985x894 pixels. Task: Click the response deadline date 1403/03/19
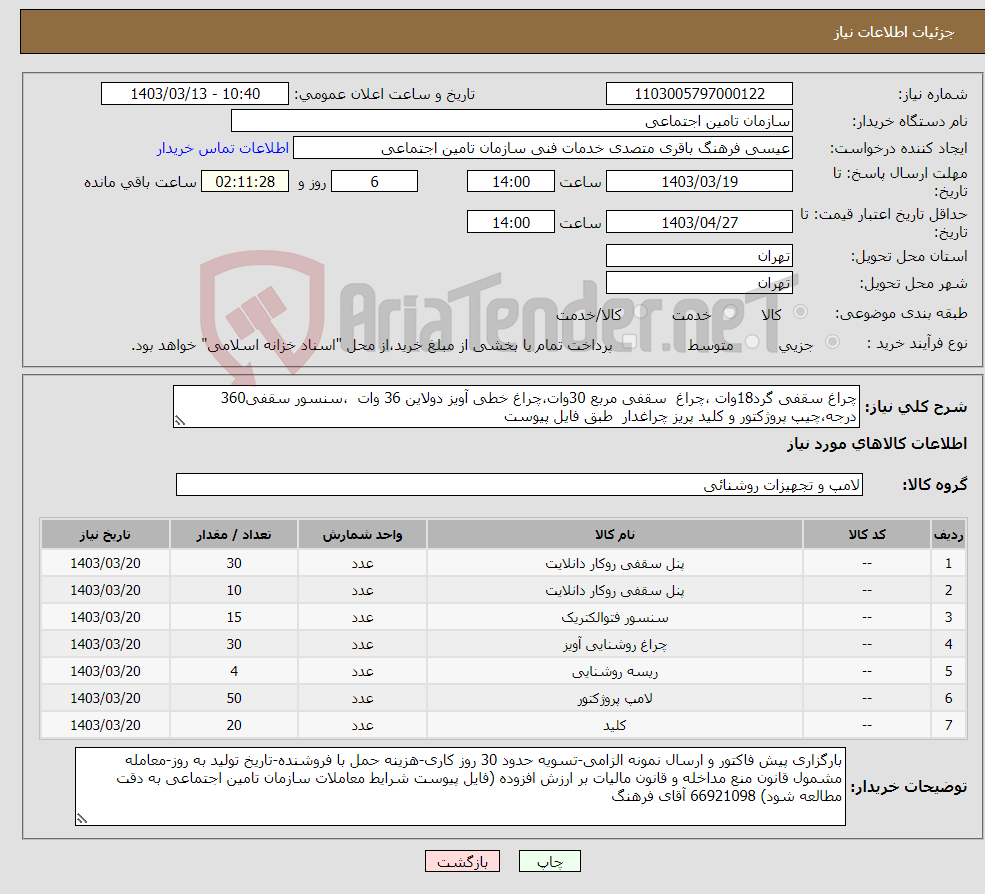(x=699, y=182)
